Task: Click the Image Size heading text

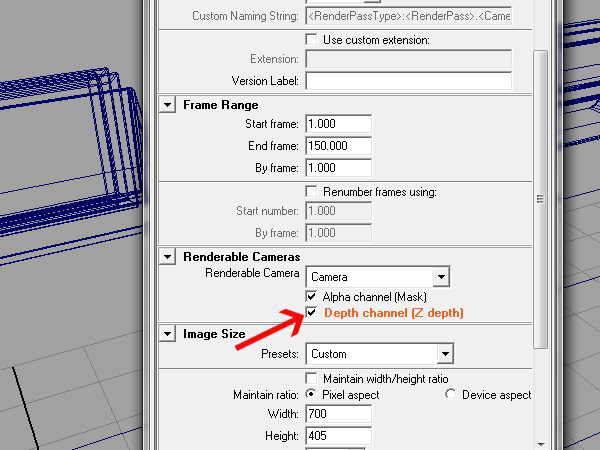Action: pos(214,334)
